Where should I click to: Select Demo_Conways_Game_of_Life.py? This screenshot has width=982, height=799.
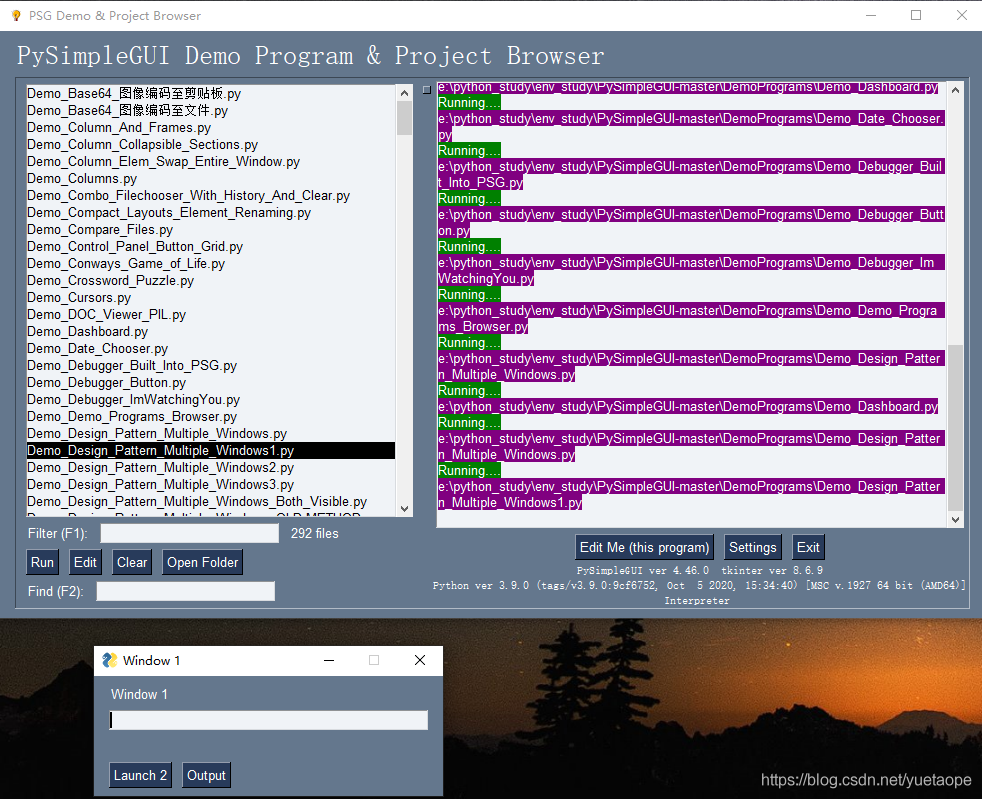211,264
